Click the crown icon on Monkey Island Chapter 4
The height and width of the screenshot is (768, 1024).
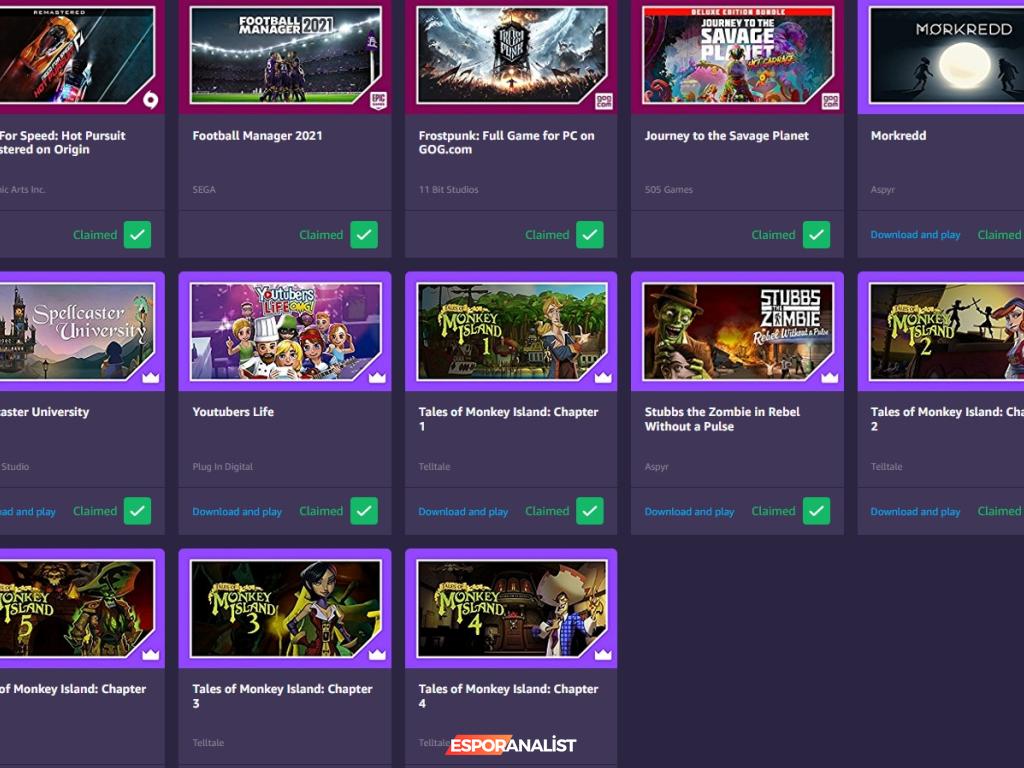pyautogui.click(x=603, y=654)
